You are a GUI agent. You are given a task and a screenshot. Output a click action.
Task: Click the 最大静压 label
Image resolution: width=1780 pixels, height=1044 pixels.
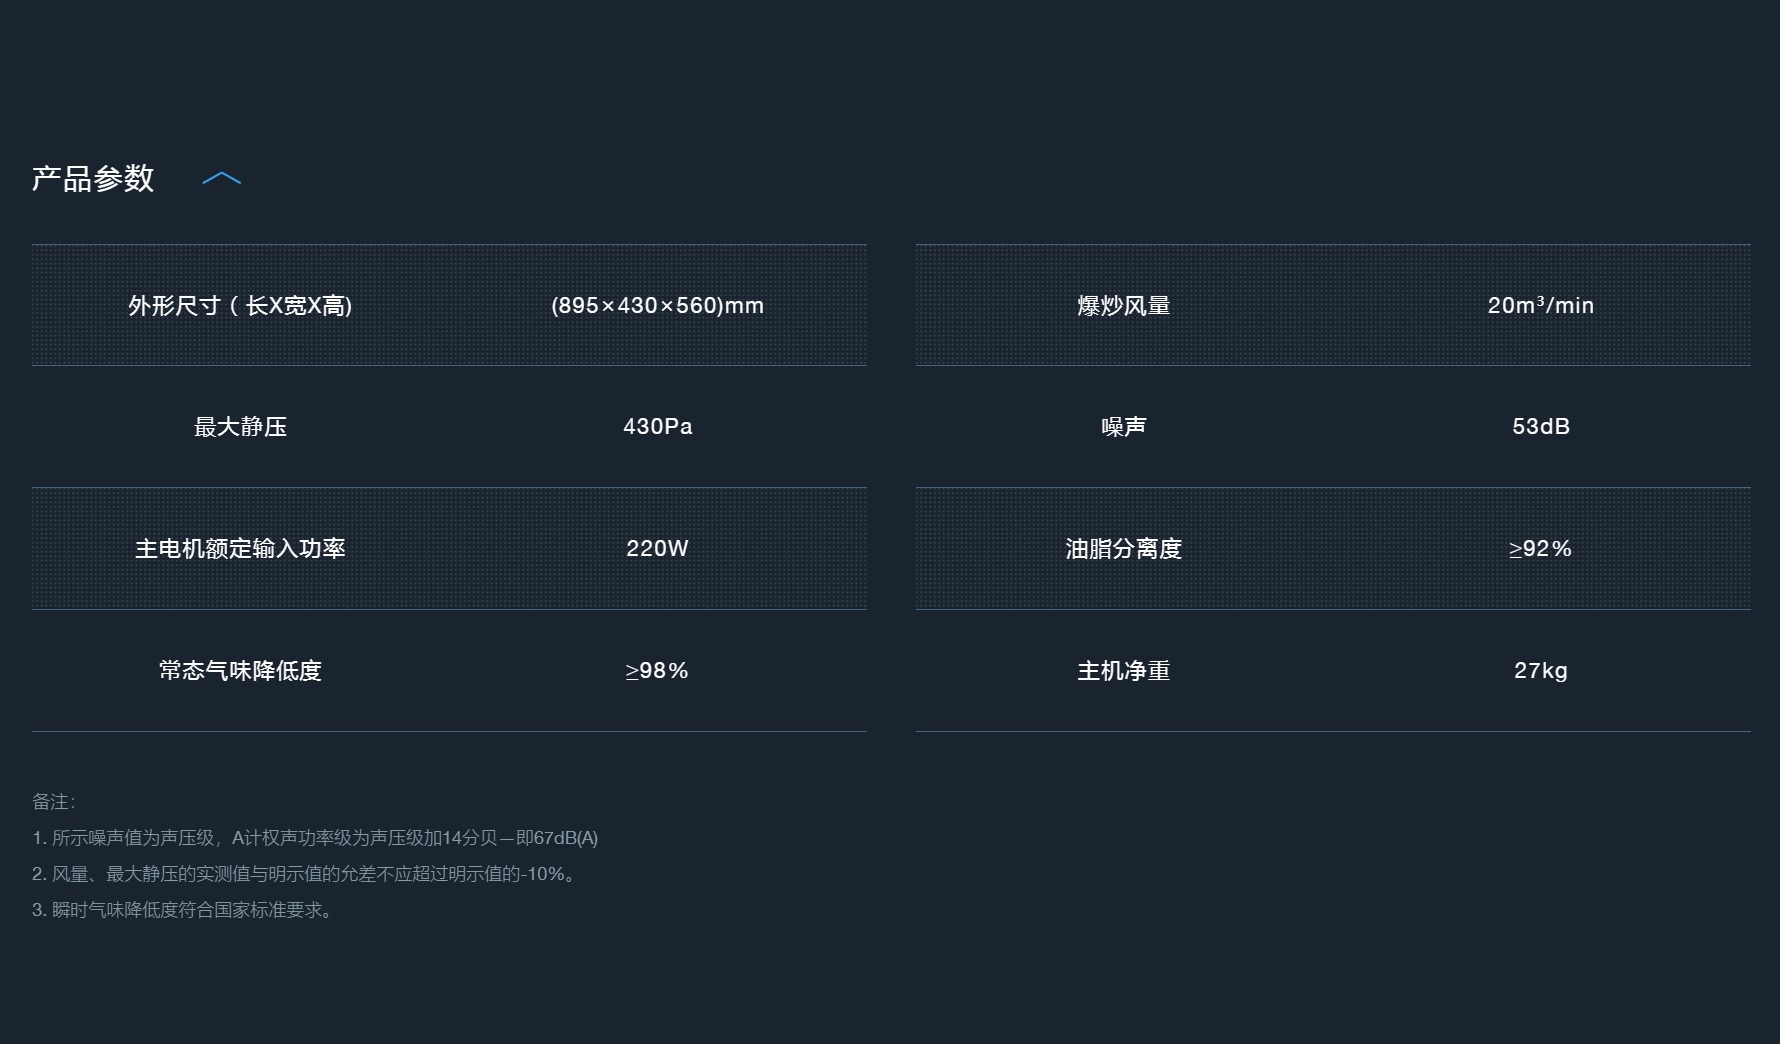(240, 427)
